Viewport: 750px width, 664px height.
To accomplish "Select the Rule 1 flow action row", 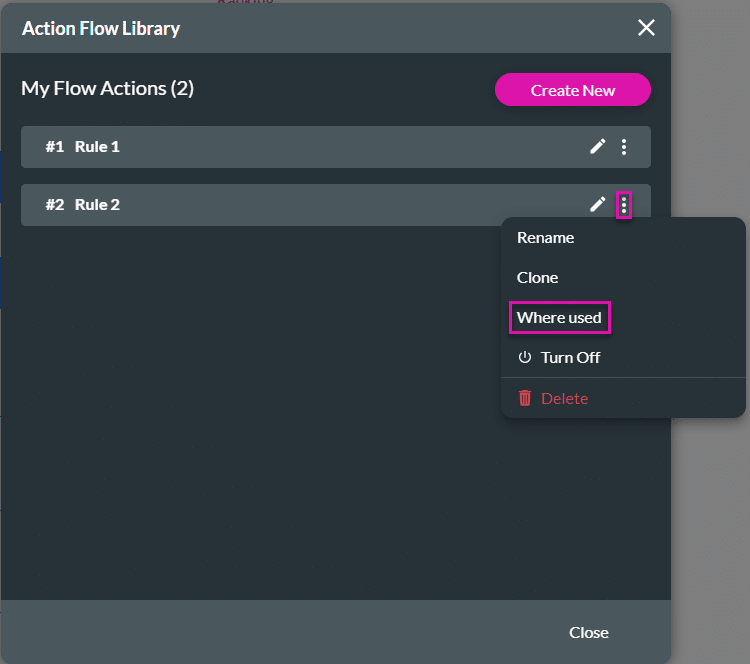I will tap(300, 147).
